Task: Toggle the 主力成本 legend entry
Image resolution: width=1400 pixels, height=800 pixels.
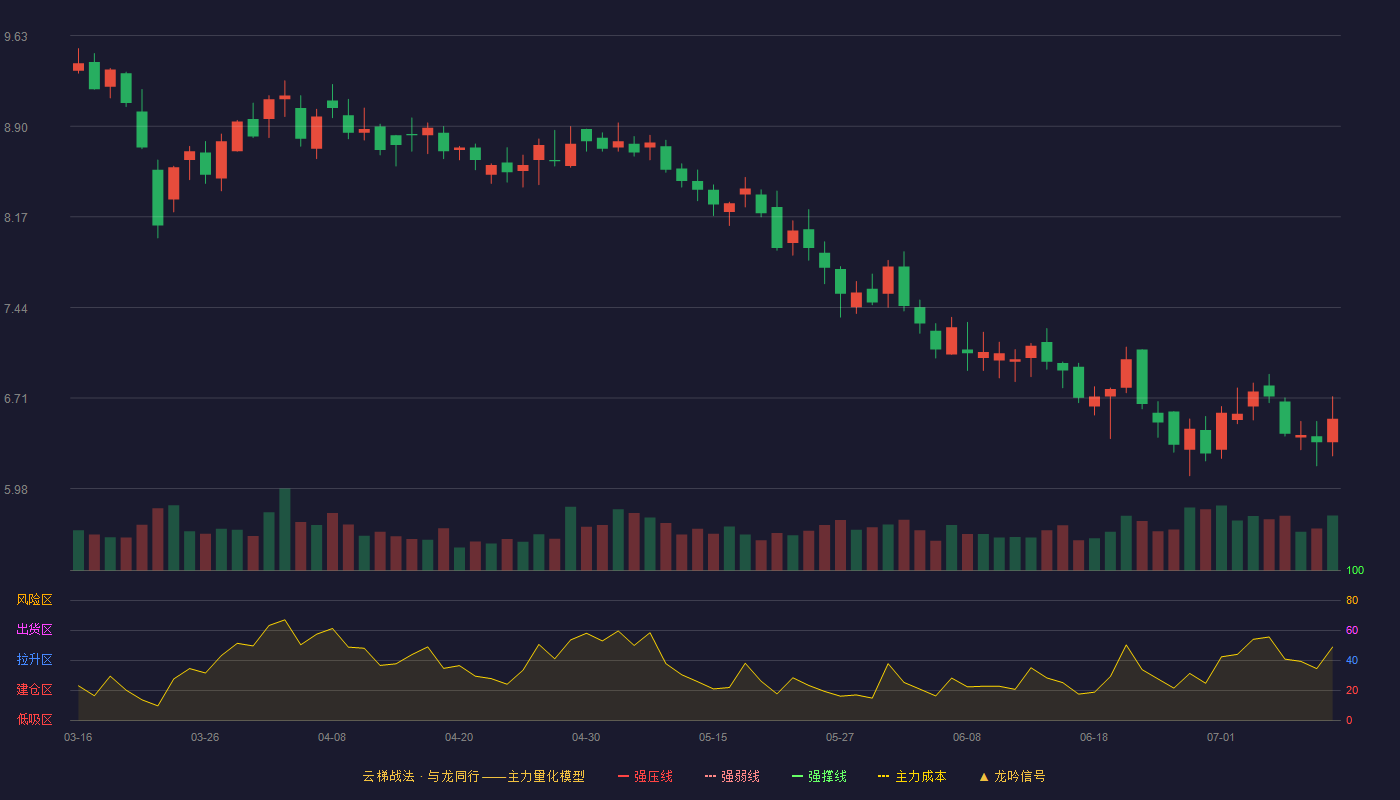Action: (x=912, y=776)
